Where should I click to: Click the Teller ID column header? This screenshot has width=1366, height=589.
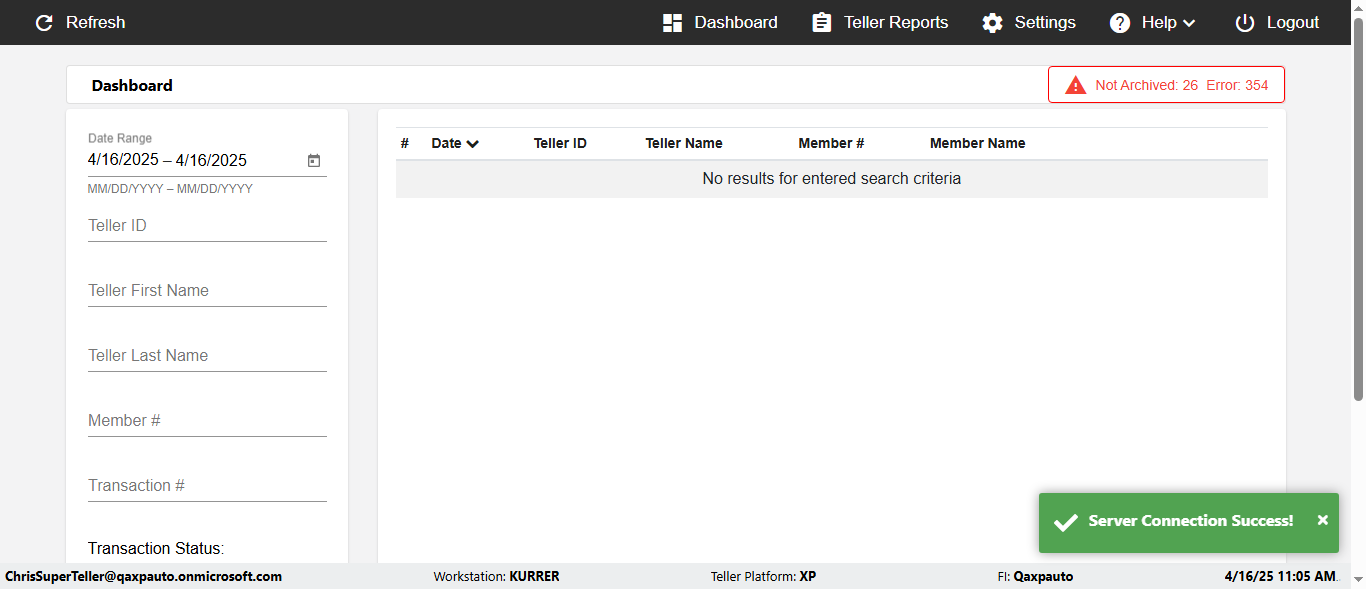tap(560, 144)
